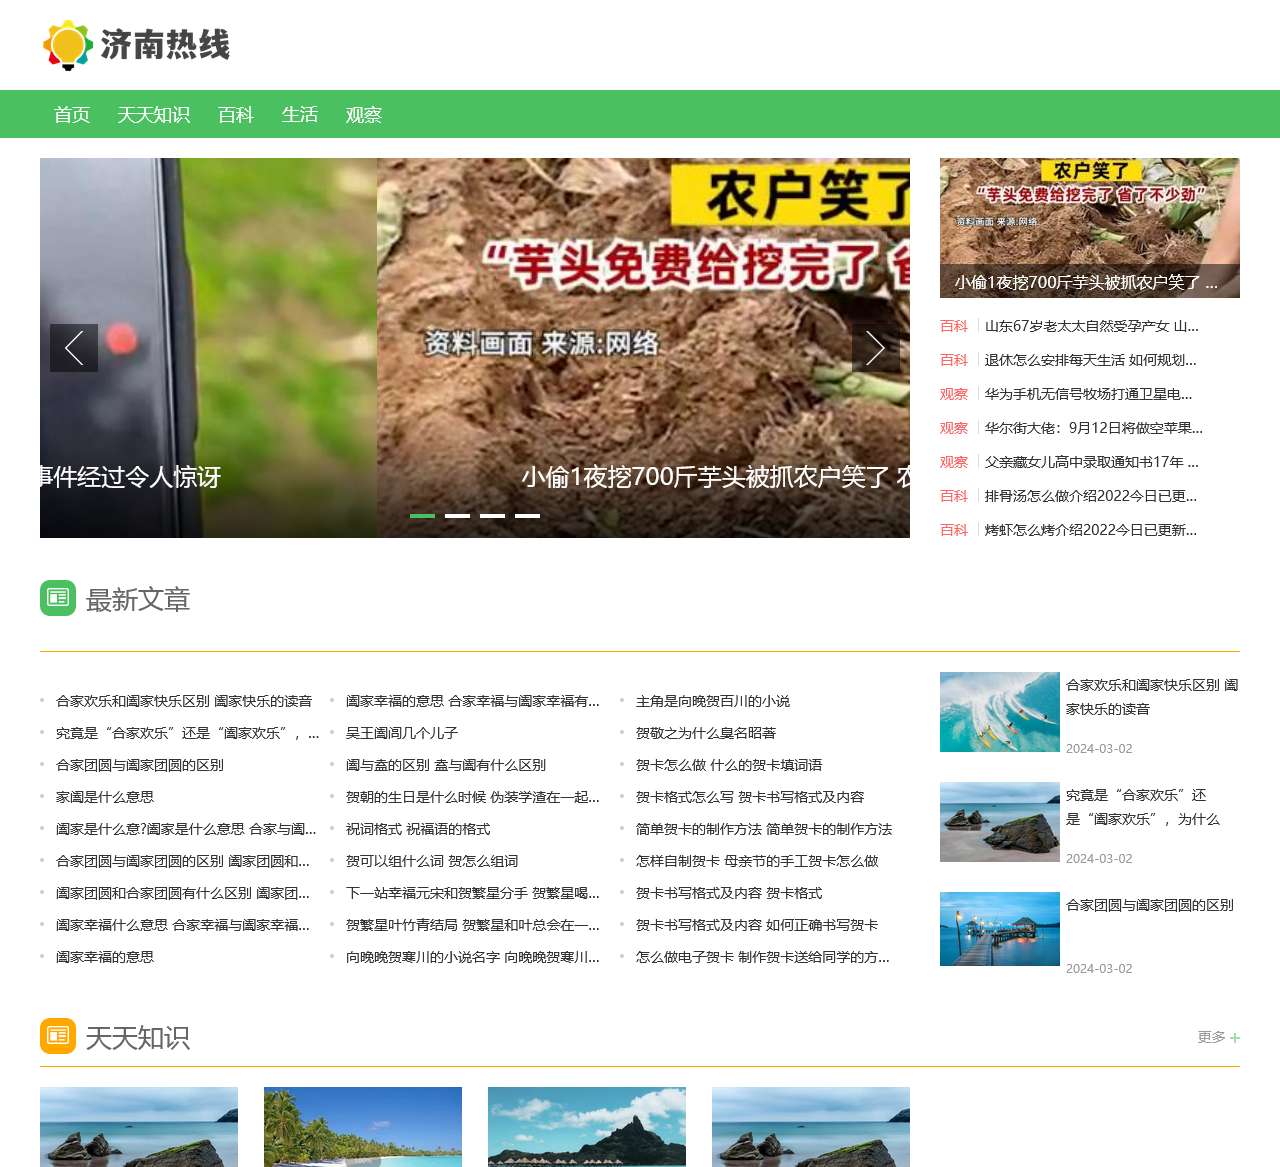The width and height of the screenshot is (1280, 1167).
Task: Open the 天天知识 navigation menu item
Action: [153, 115]
